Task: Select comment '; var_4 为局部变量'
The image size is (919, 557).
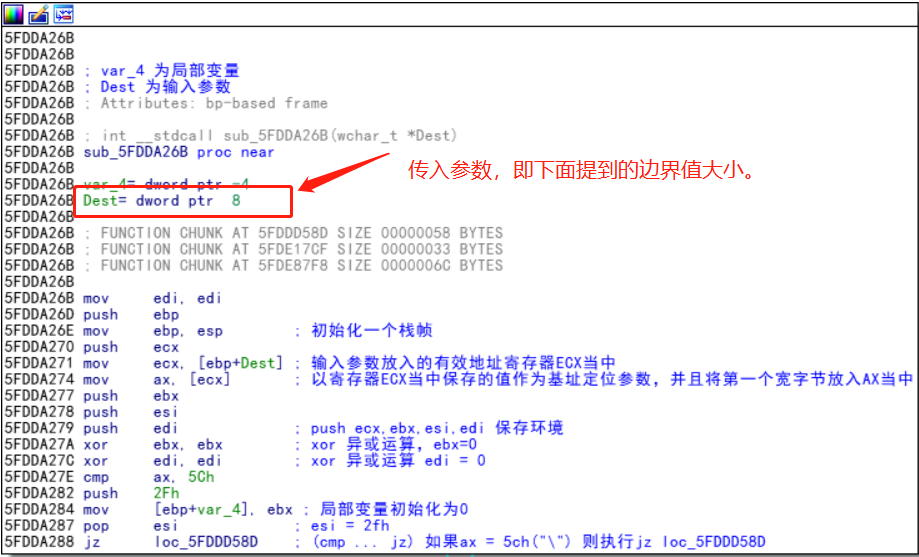Action: (161, 71)
